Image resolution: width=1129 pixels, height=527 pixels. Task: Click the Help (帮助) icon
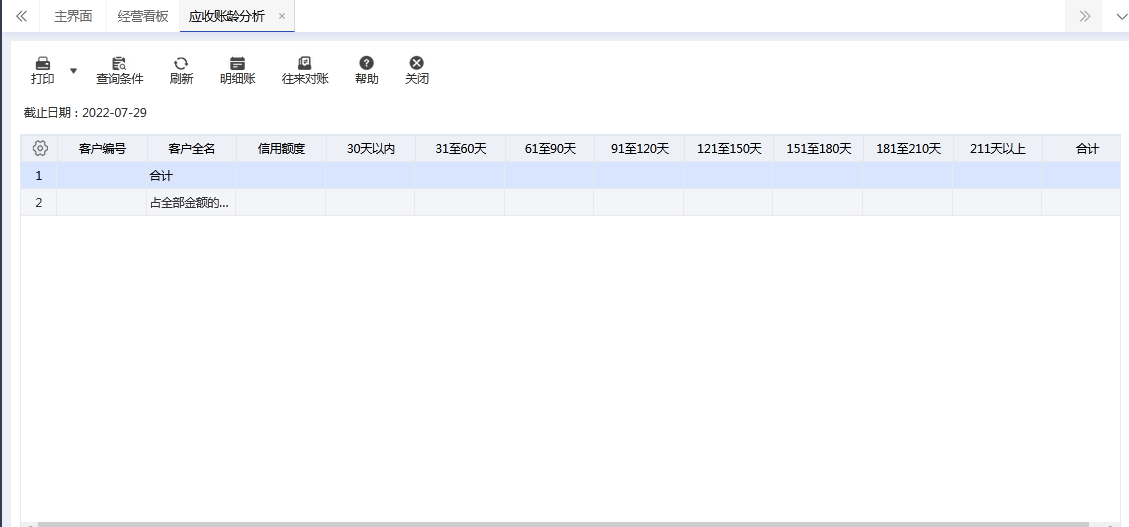point(366,64)
